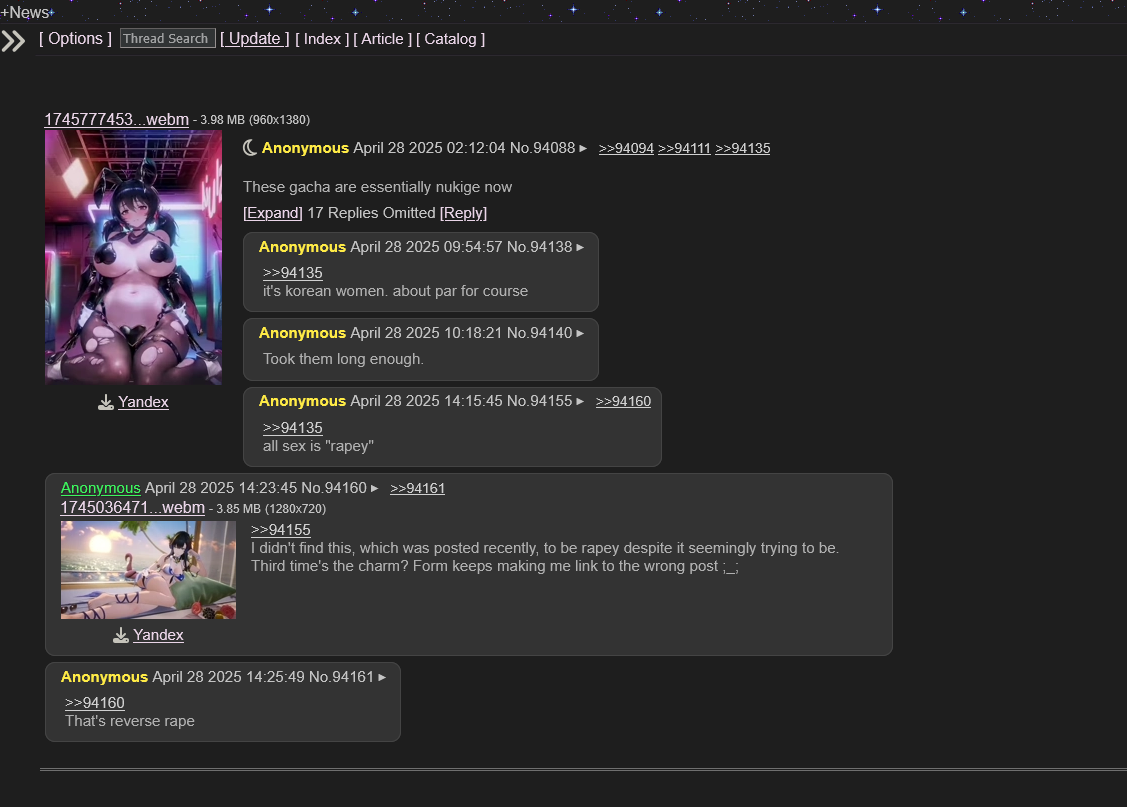
Task: Click post number No.94140
Action: (540, 333)
